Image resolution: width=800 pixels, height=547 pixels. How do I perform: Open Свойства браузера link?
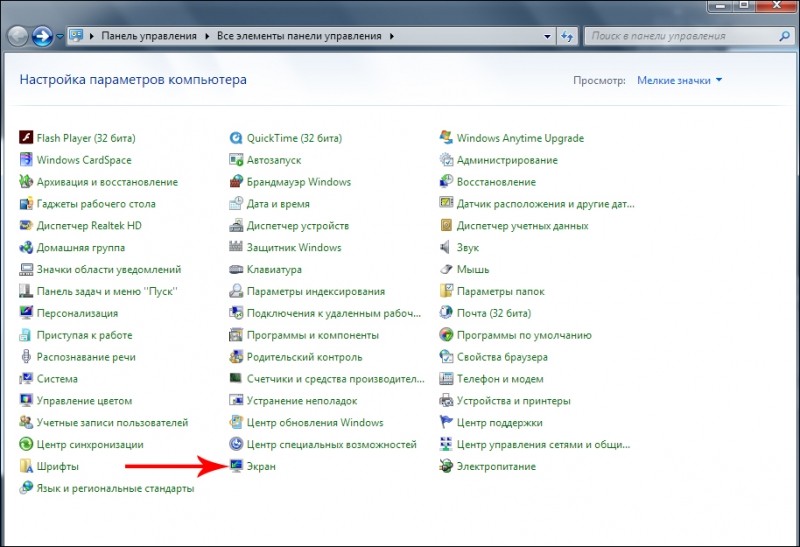click(502, 357)
